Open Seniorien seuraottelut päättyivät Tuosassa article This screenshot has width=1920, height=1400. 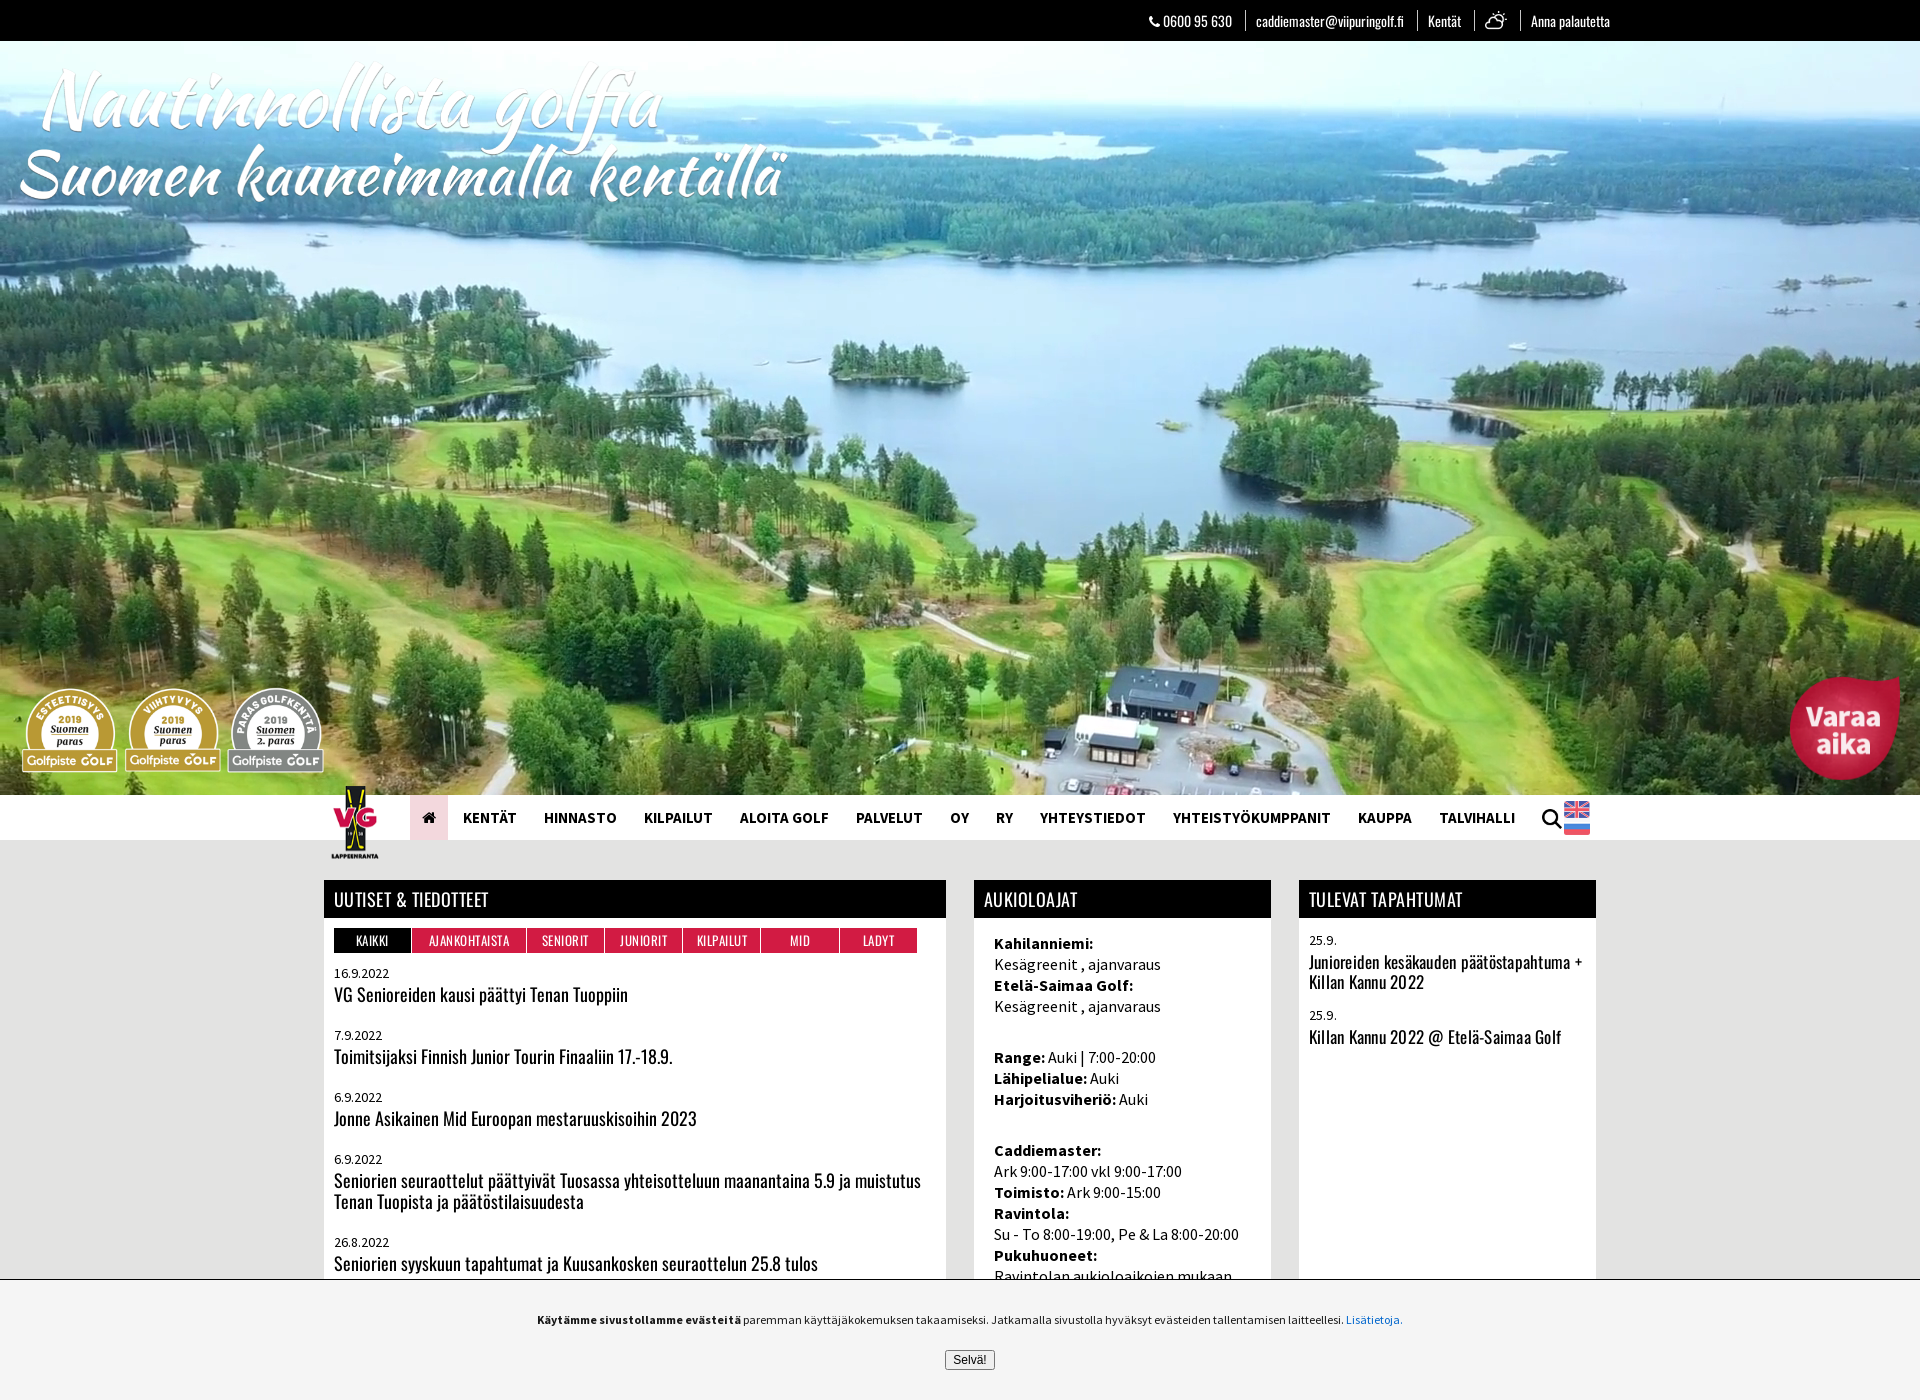click(x=627, y=1191)
